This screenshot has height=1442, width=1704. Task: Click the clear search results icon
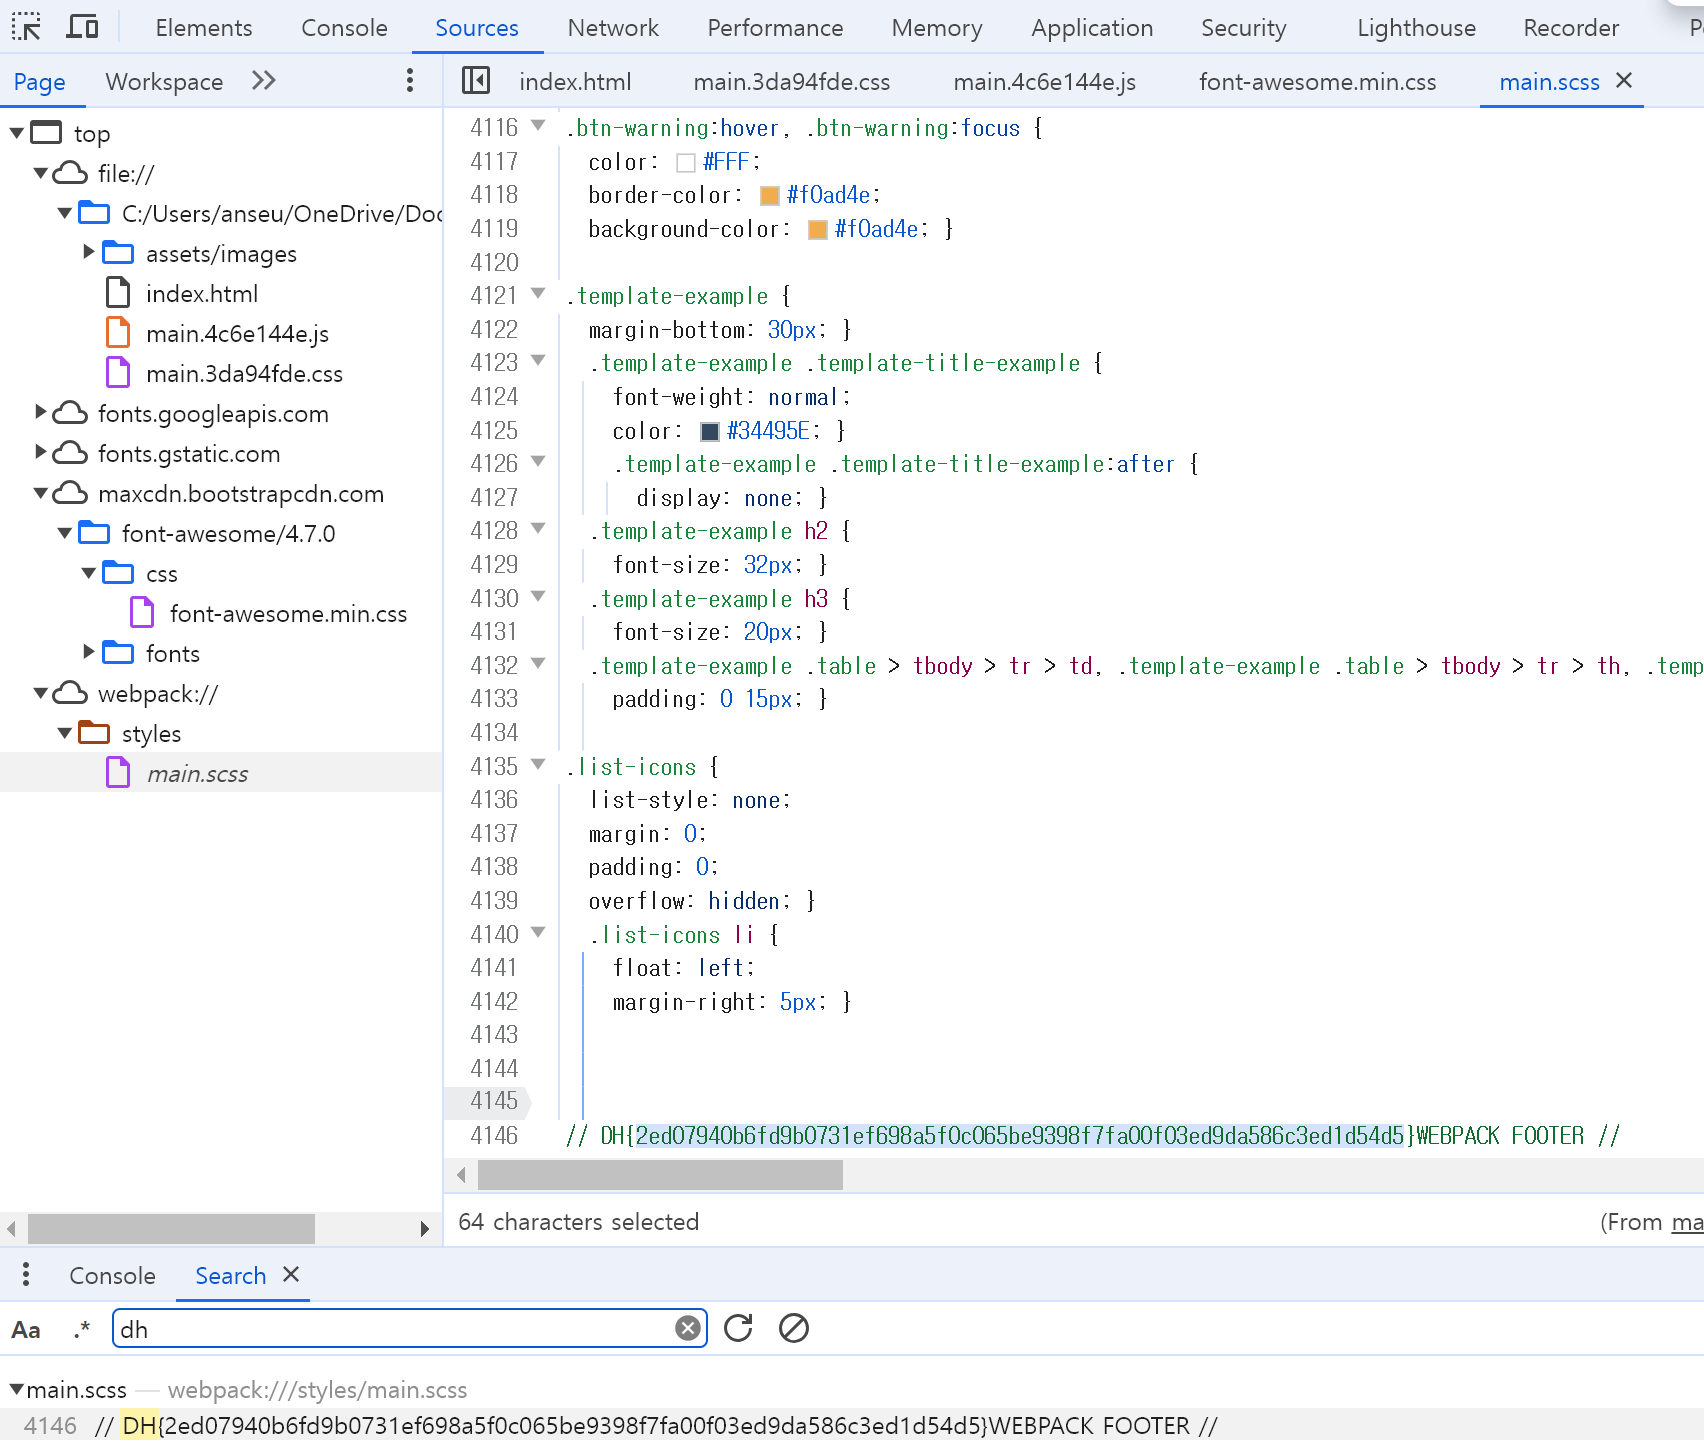click(794, 1328)
